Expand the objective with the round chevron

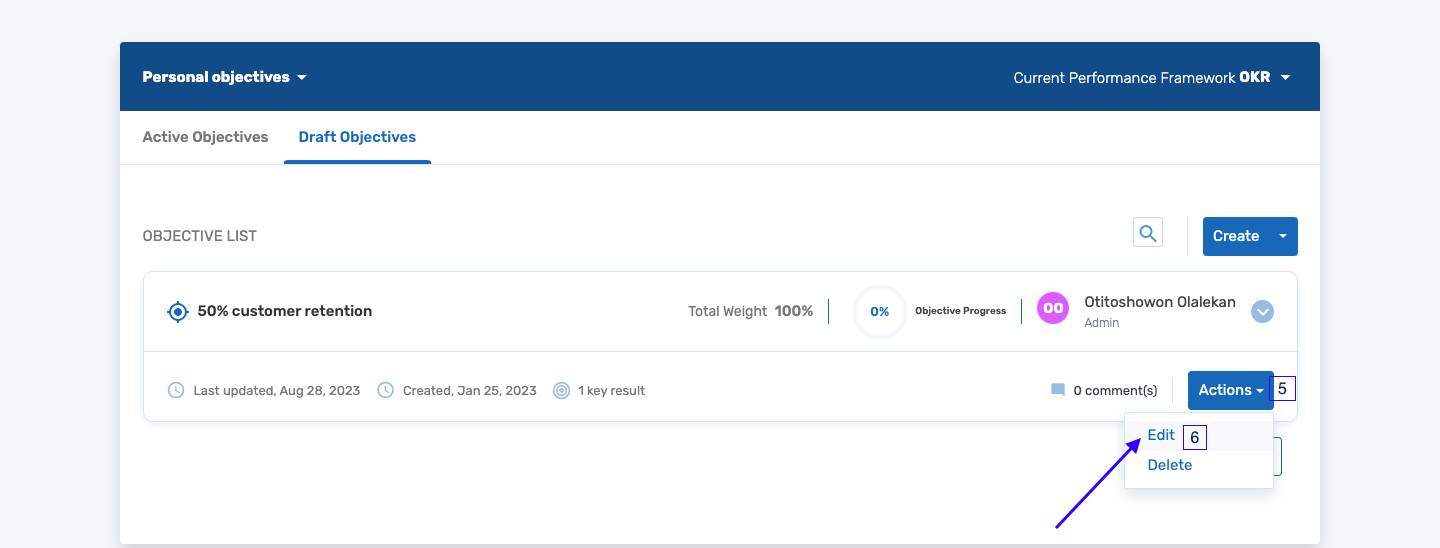point(1262,312)
